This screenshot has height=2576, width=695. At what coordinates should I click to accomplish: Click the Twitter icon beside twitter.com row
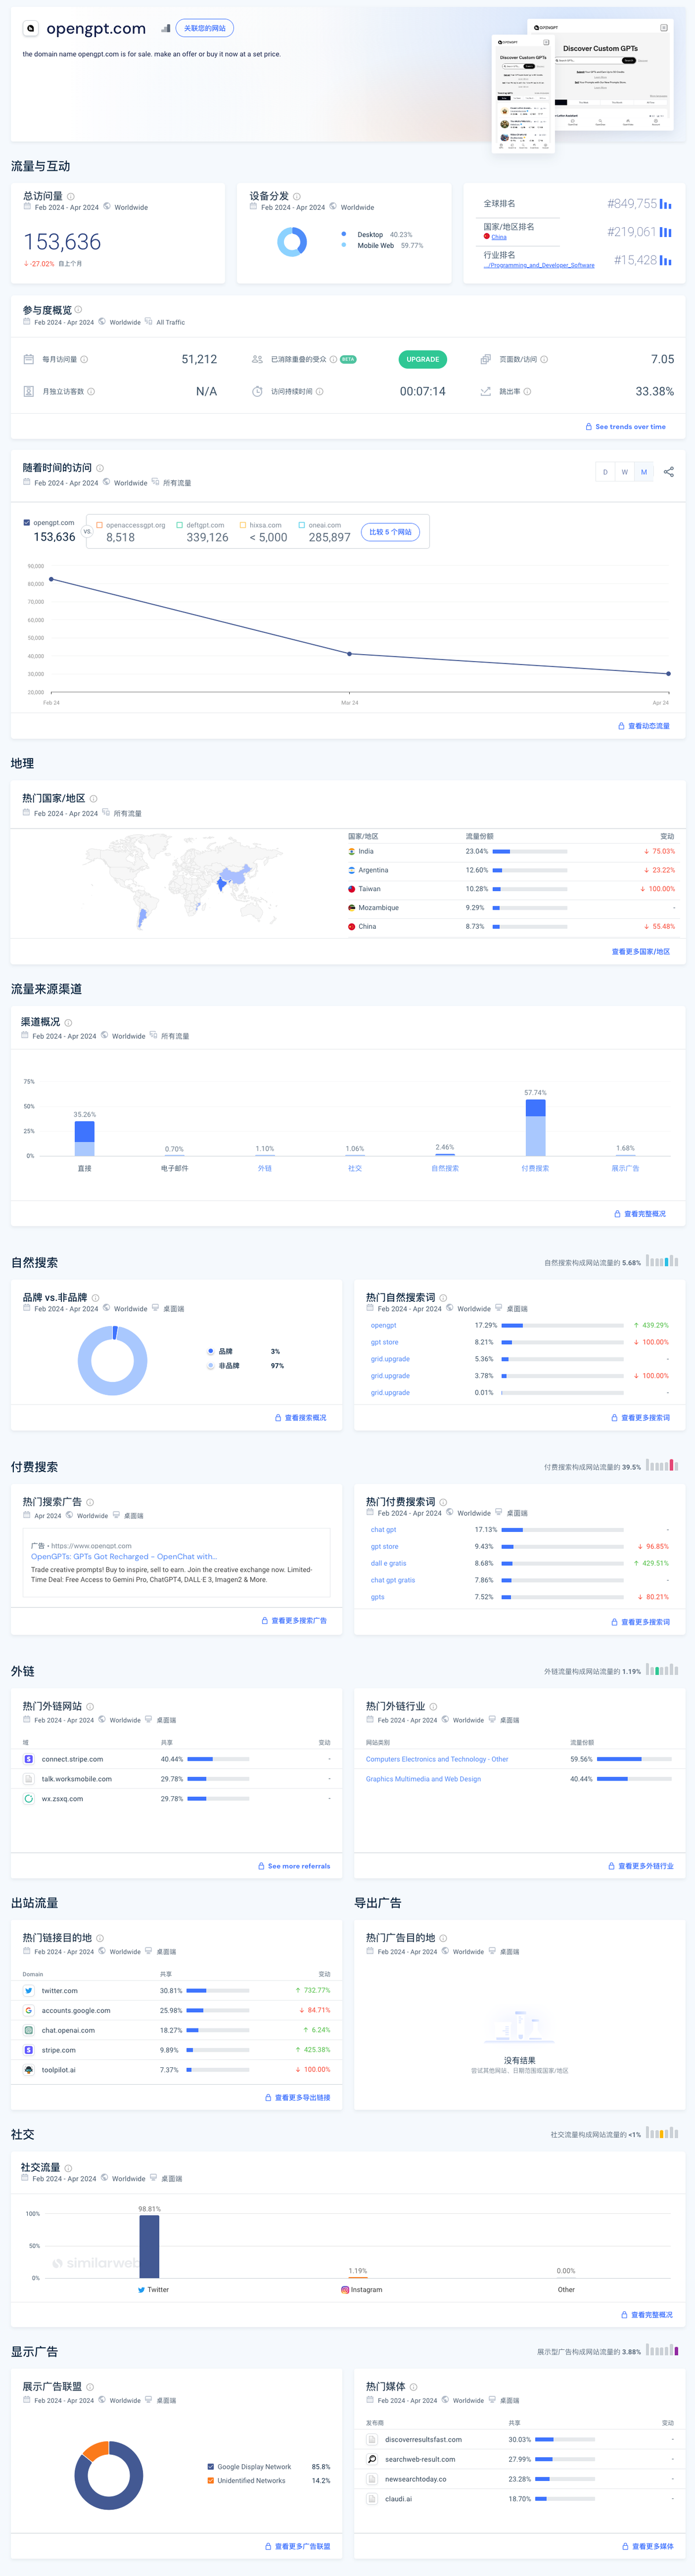coord(29,1990)
